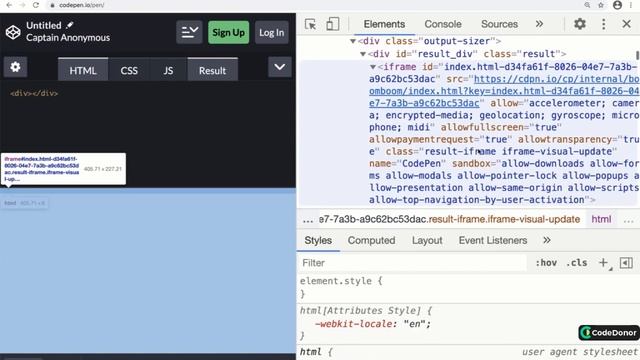Click right breadcrumb ellipsis

click(x=629, y=220)
